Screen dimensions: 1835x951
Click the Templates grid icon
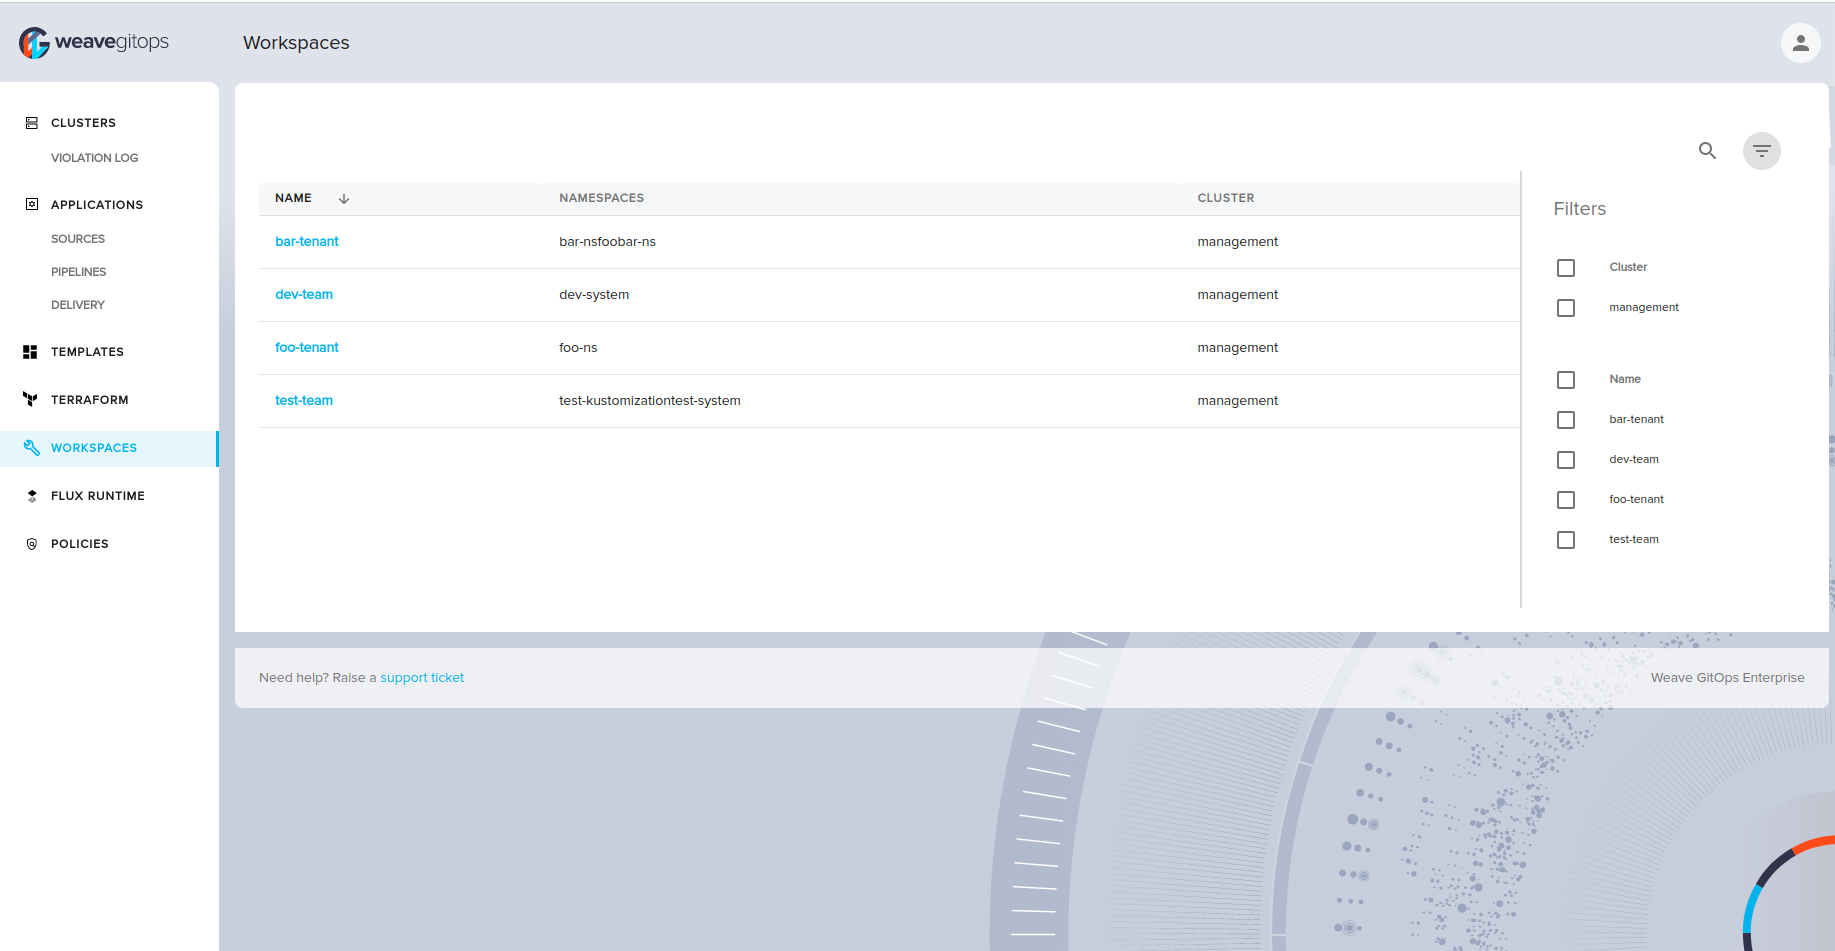[30, 352]
